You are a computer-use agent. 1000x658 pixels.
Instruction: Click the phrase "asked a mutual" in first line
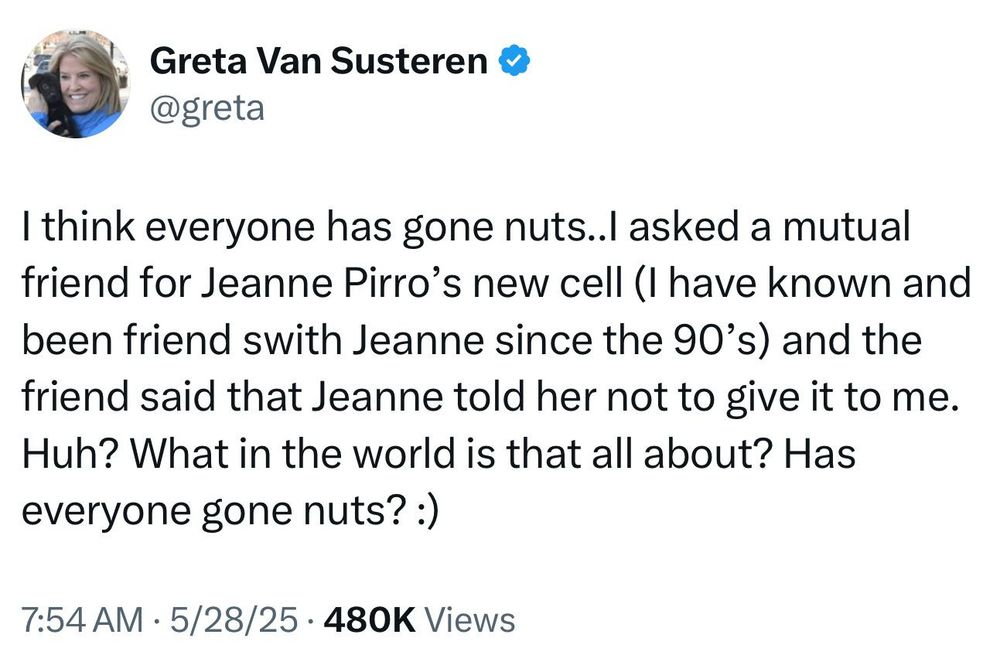point(770,227)
